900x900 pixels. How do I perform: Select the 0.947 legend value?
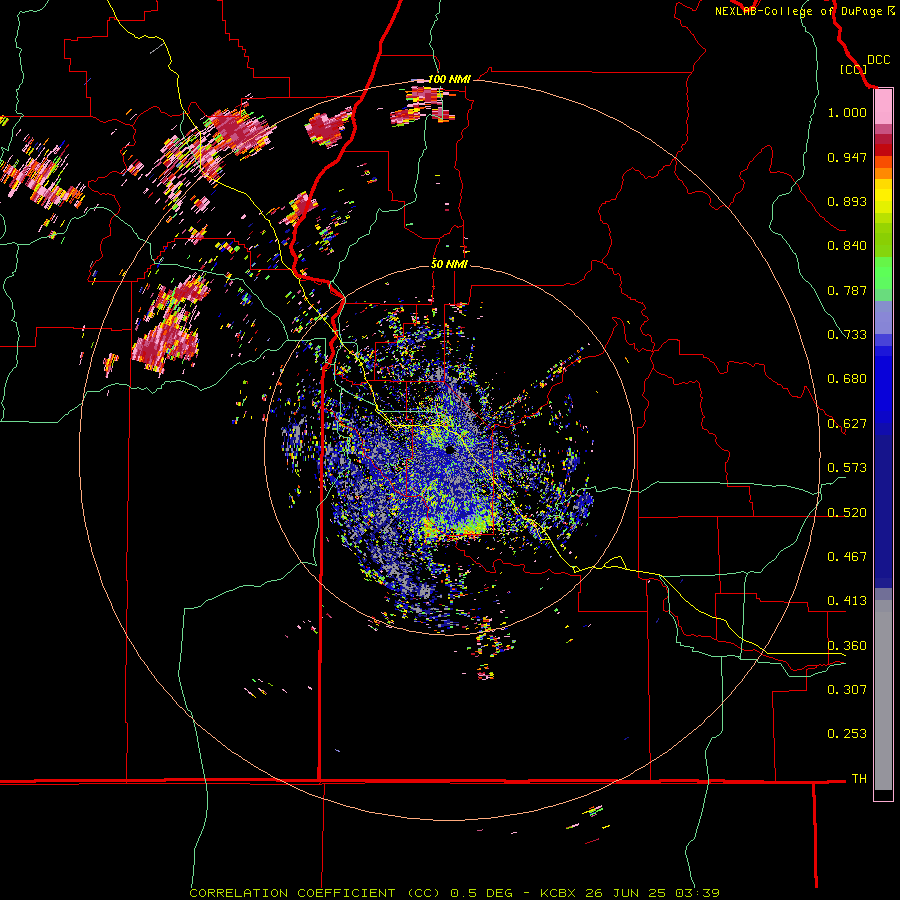pos(847,157)
